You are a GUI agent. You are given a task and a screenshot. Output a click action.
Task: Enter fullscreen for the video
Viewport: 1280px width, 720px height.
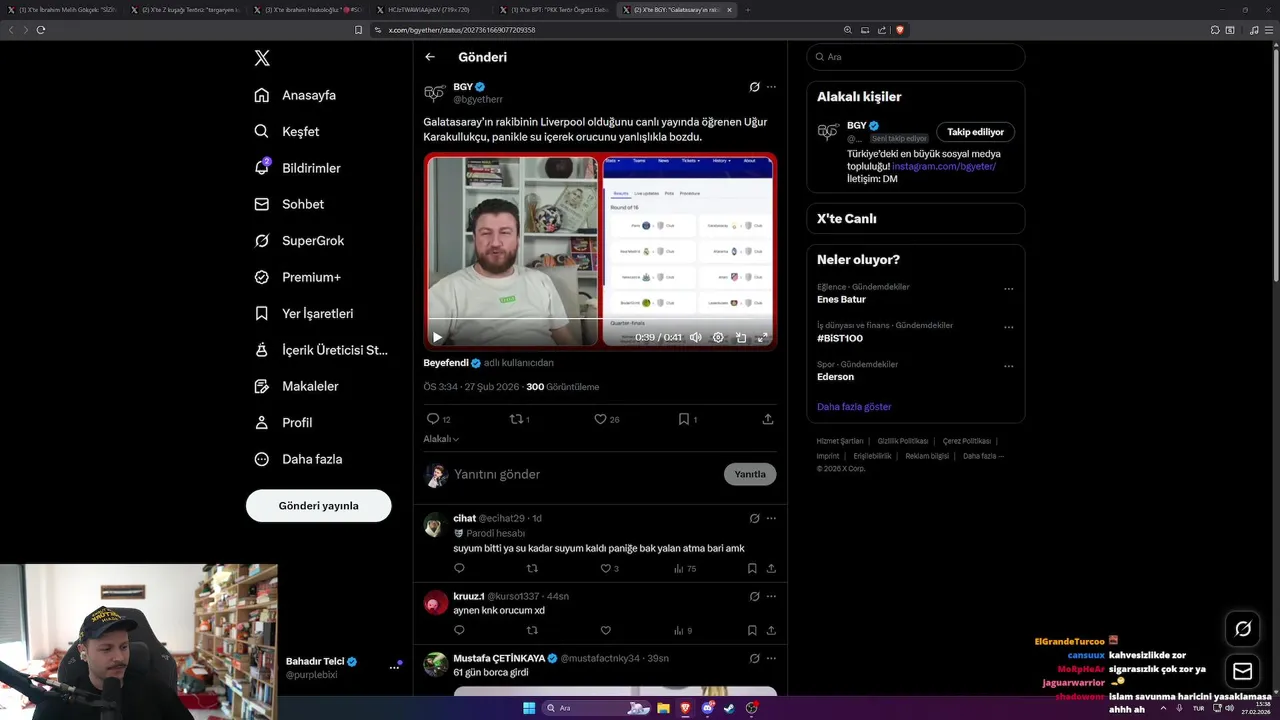[763, 337]
